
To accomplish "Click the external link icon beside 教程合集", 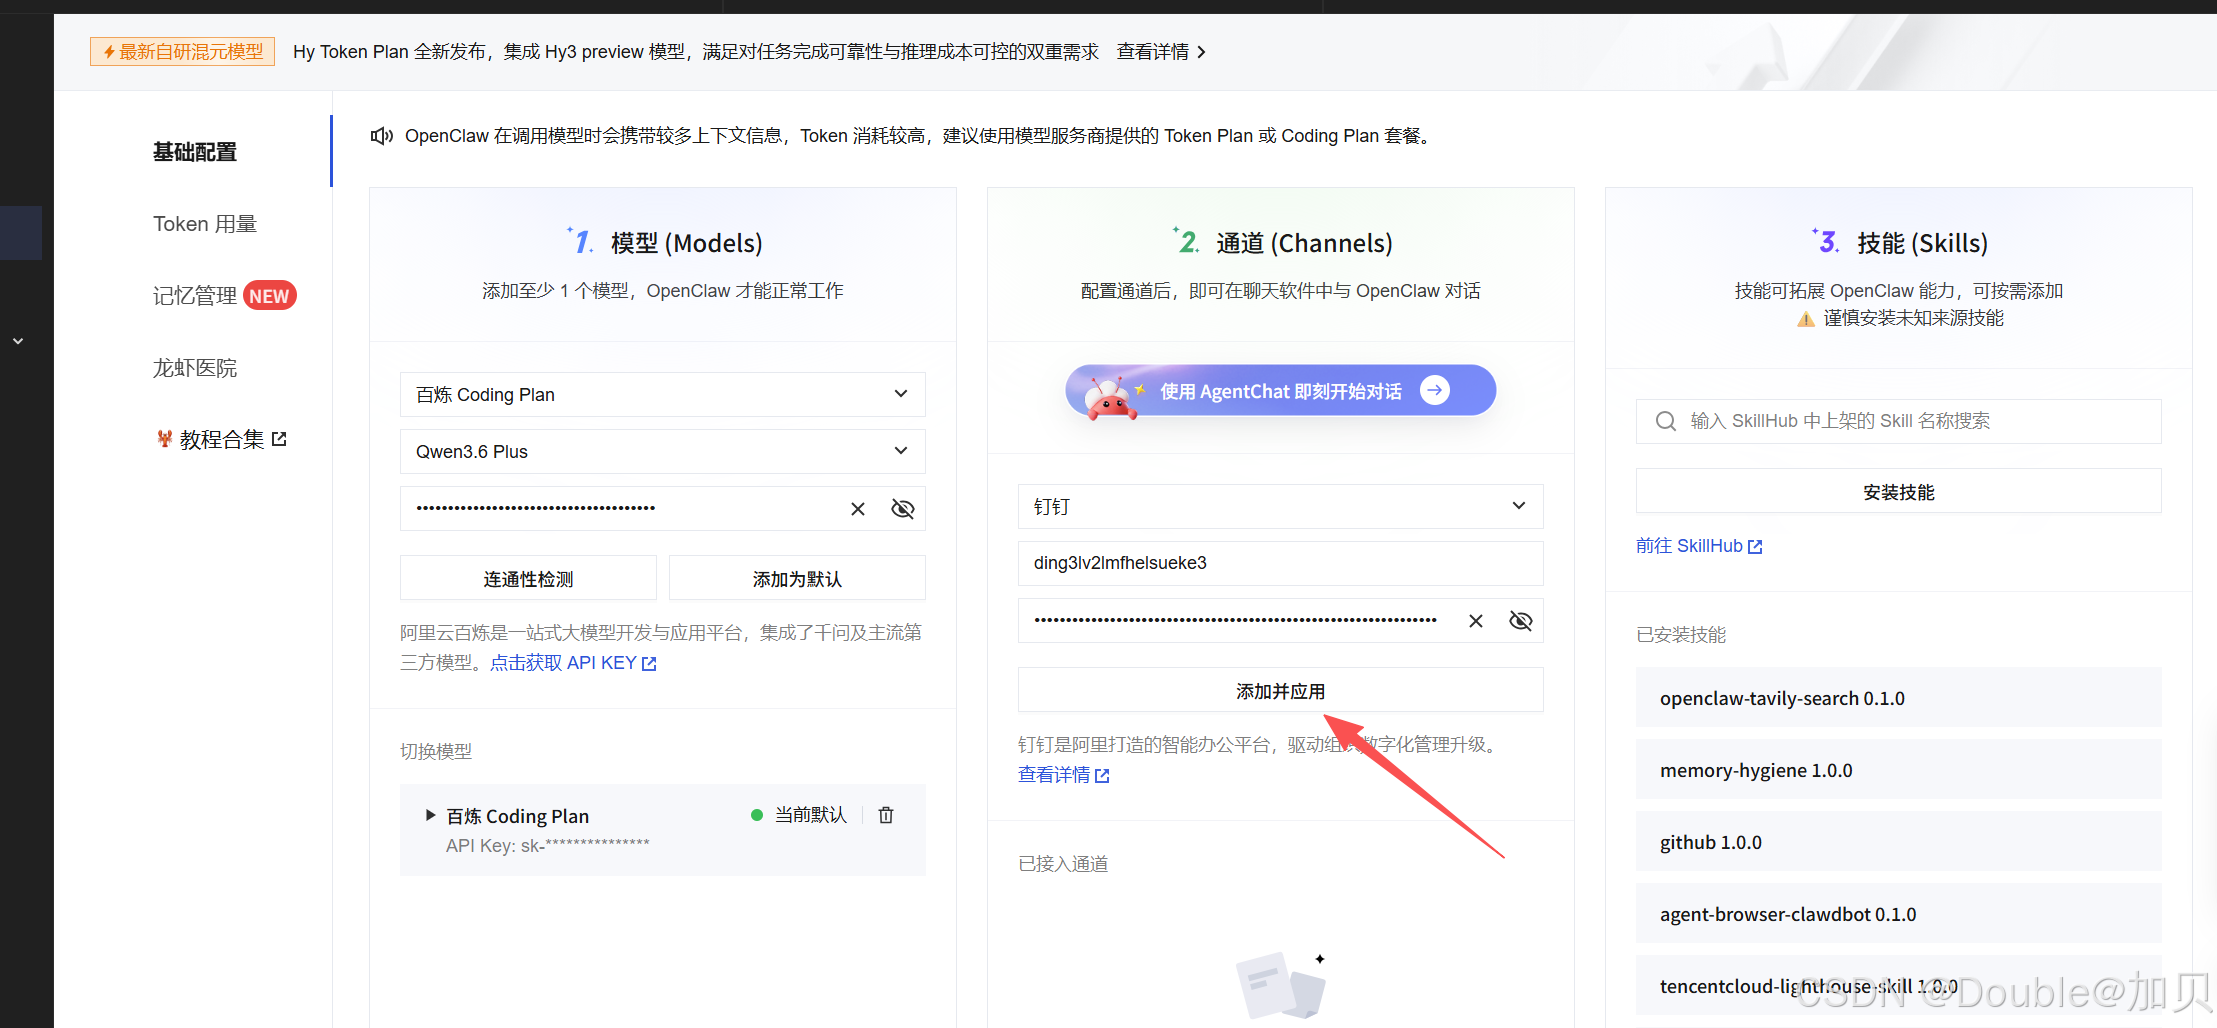I will pyautogui.click(x=279, y=439).
